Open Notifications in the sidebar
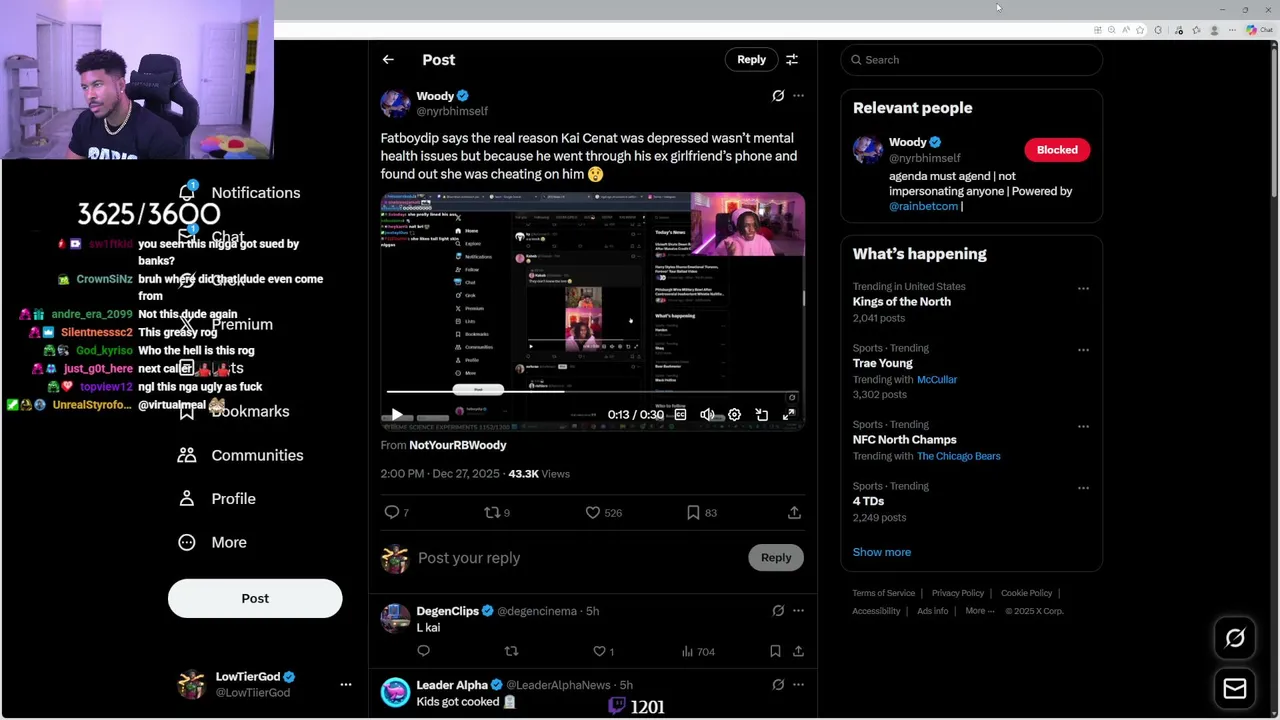Screen dimensions: 1280x720 239,192
